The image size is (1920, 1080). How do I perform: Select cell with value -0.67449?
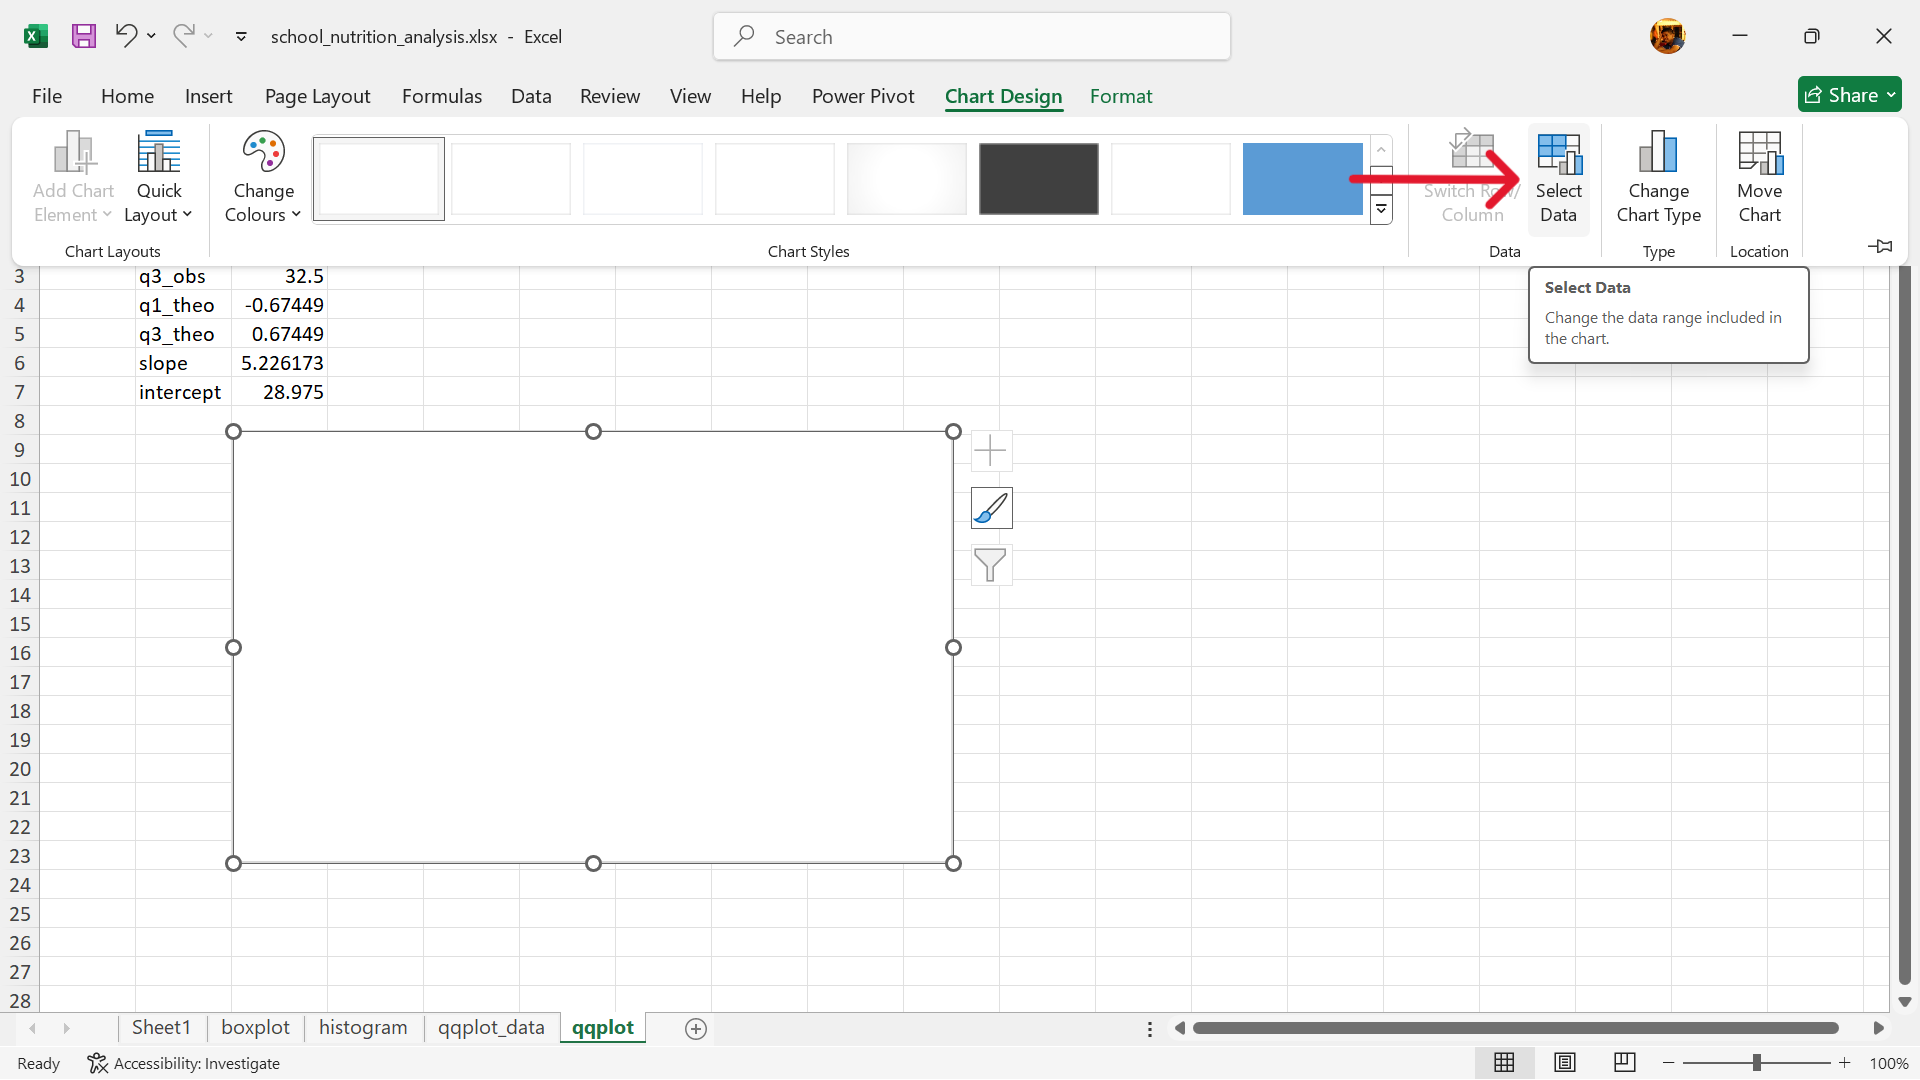279,305
